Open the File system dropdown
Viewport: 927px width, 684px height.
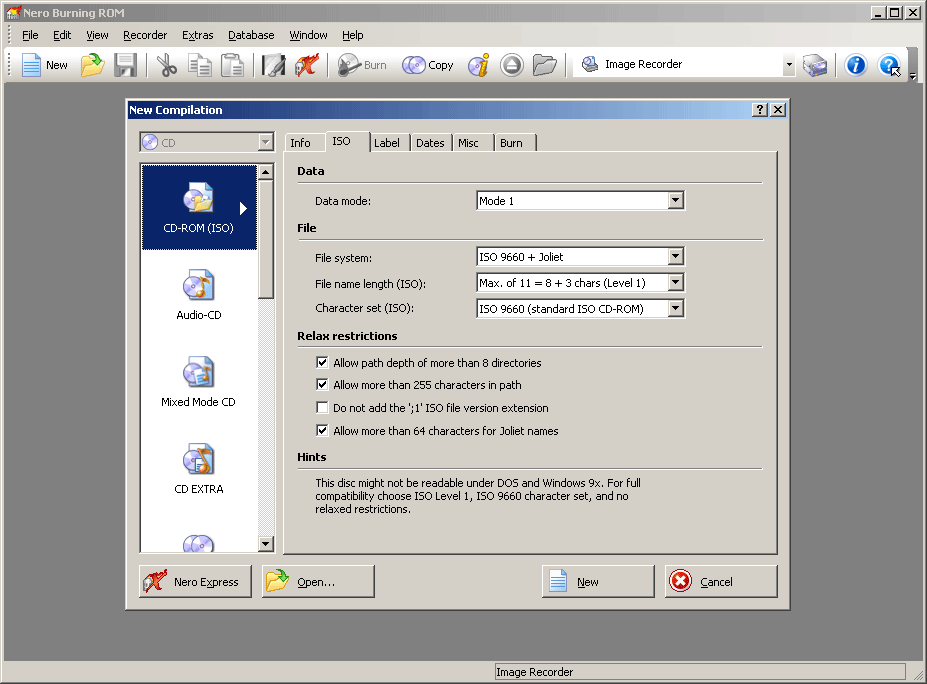click(x=675, y=257)
